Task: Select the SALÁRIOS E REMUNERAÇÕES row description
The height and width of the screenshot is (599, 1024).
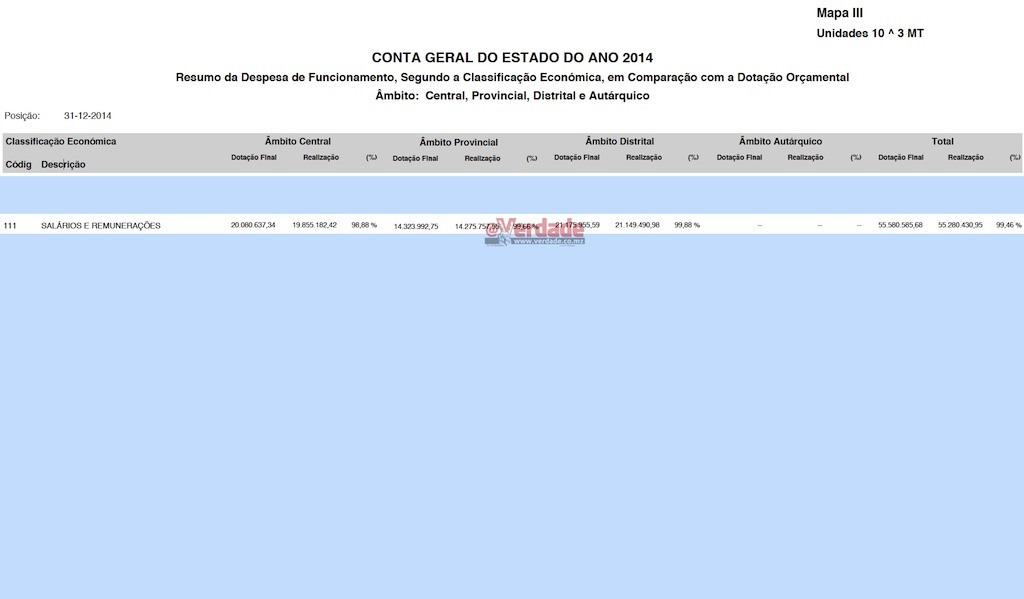Action: (x=100, y=226)
